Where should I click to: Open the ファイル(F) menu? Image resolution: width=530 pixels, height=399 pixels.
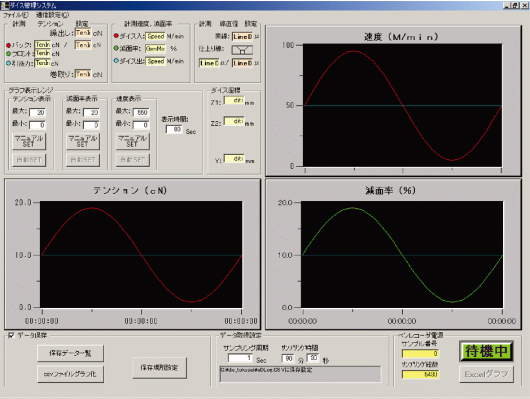(16, 15)
